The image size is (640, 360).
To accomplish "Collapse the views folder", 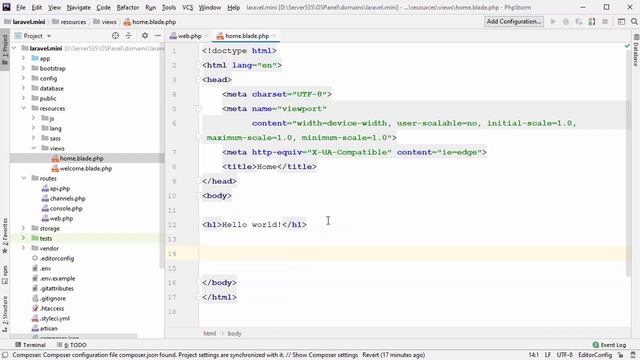I will point(33,148).
